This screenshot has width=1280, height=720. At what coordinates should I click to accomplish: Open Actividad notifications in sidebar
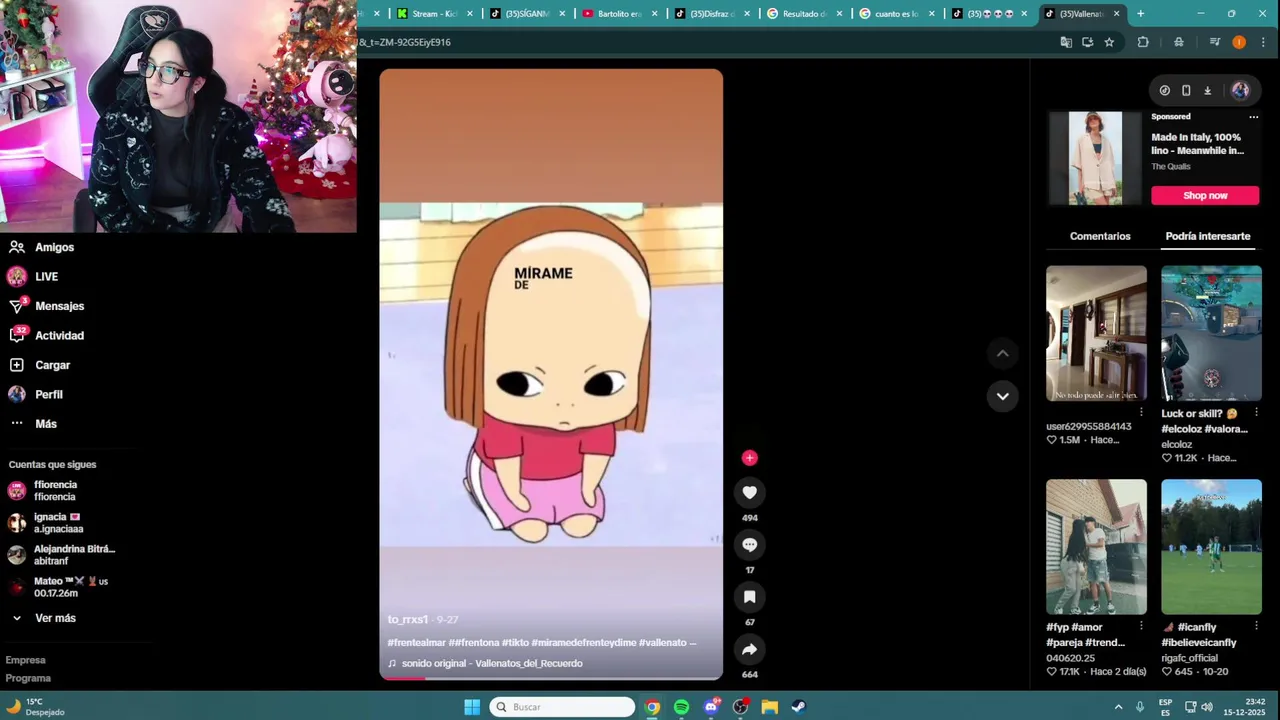46,335
